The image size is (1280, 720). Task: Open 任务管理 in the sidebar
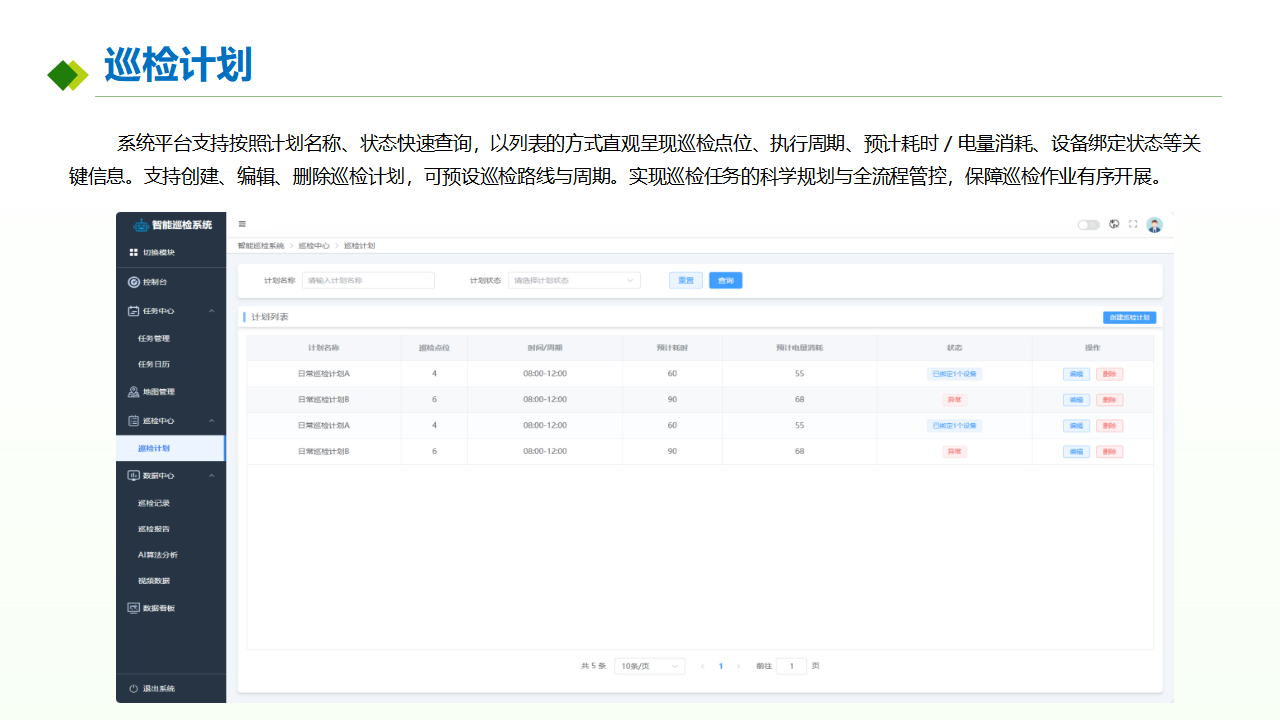154,339
